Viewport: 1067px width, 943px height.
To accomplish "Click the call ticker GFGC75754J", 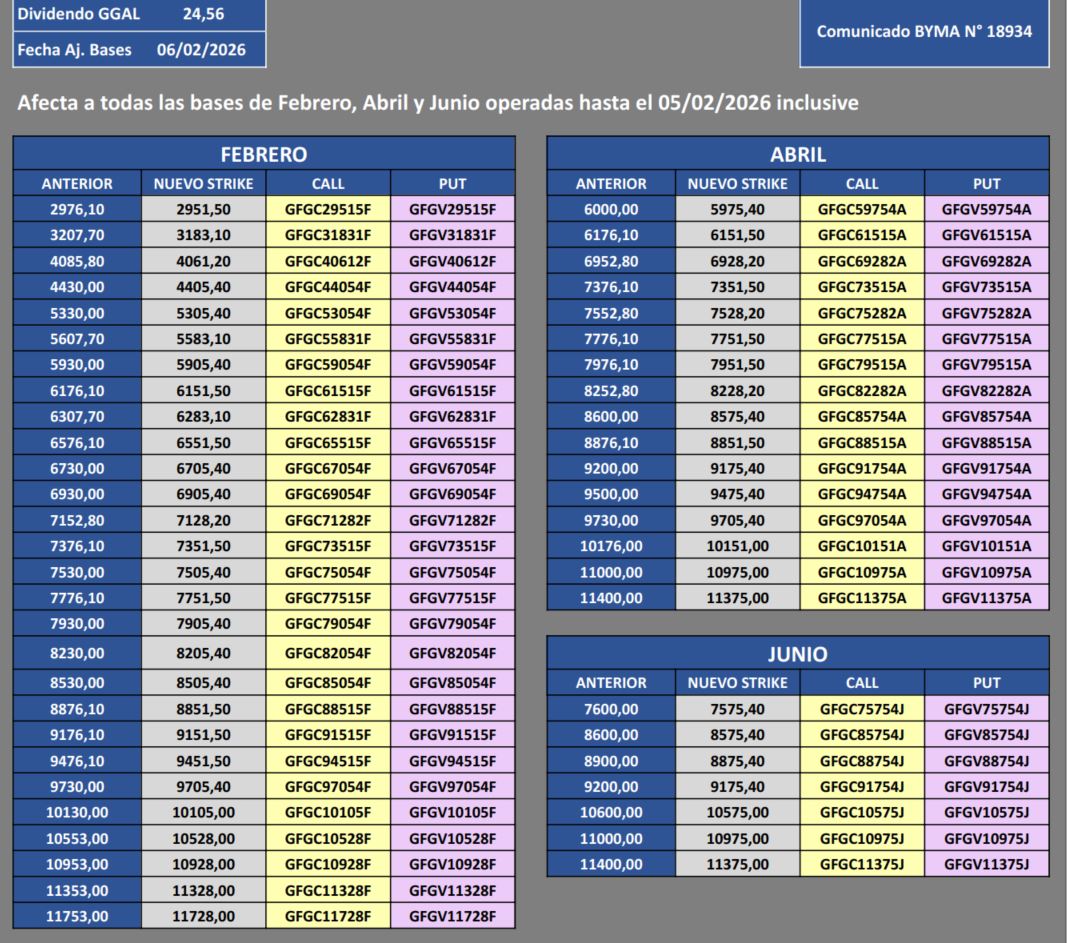I will 861,708.
